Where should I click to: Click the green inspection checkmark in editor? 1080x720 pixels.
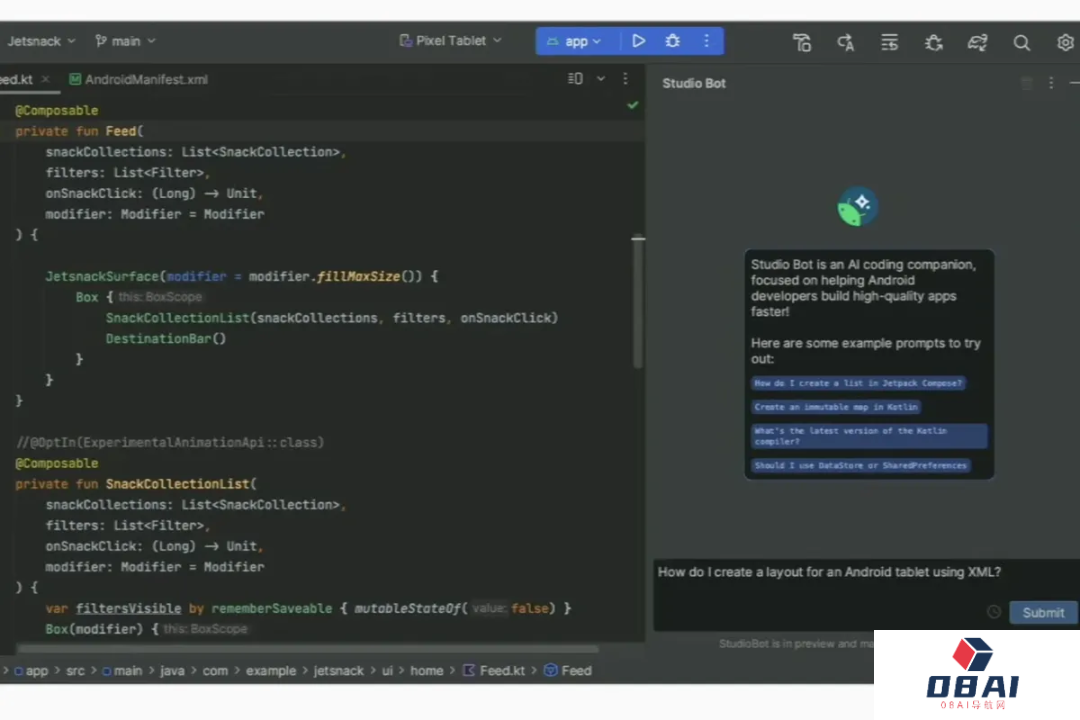[x=632, y=105]
